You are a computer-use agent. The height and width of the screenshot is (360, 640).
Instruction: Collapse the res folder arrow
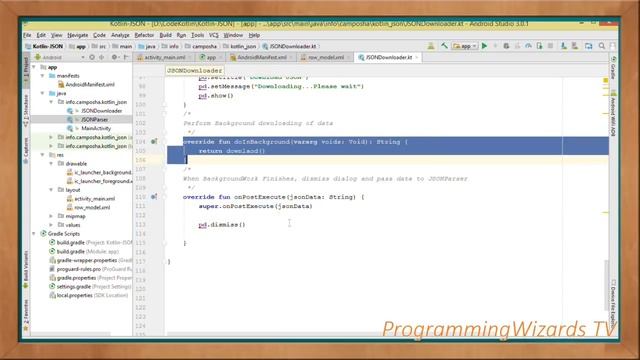point(42,155)
